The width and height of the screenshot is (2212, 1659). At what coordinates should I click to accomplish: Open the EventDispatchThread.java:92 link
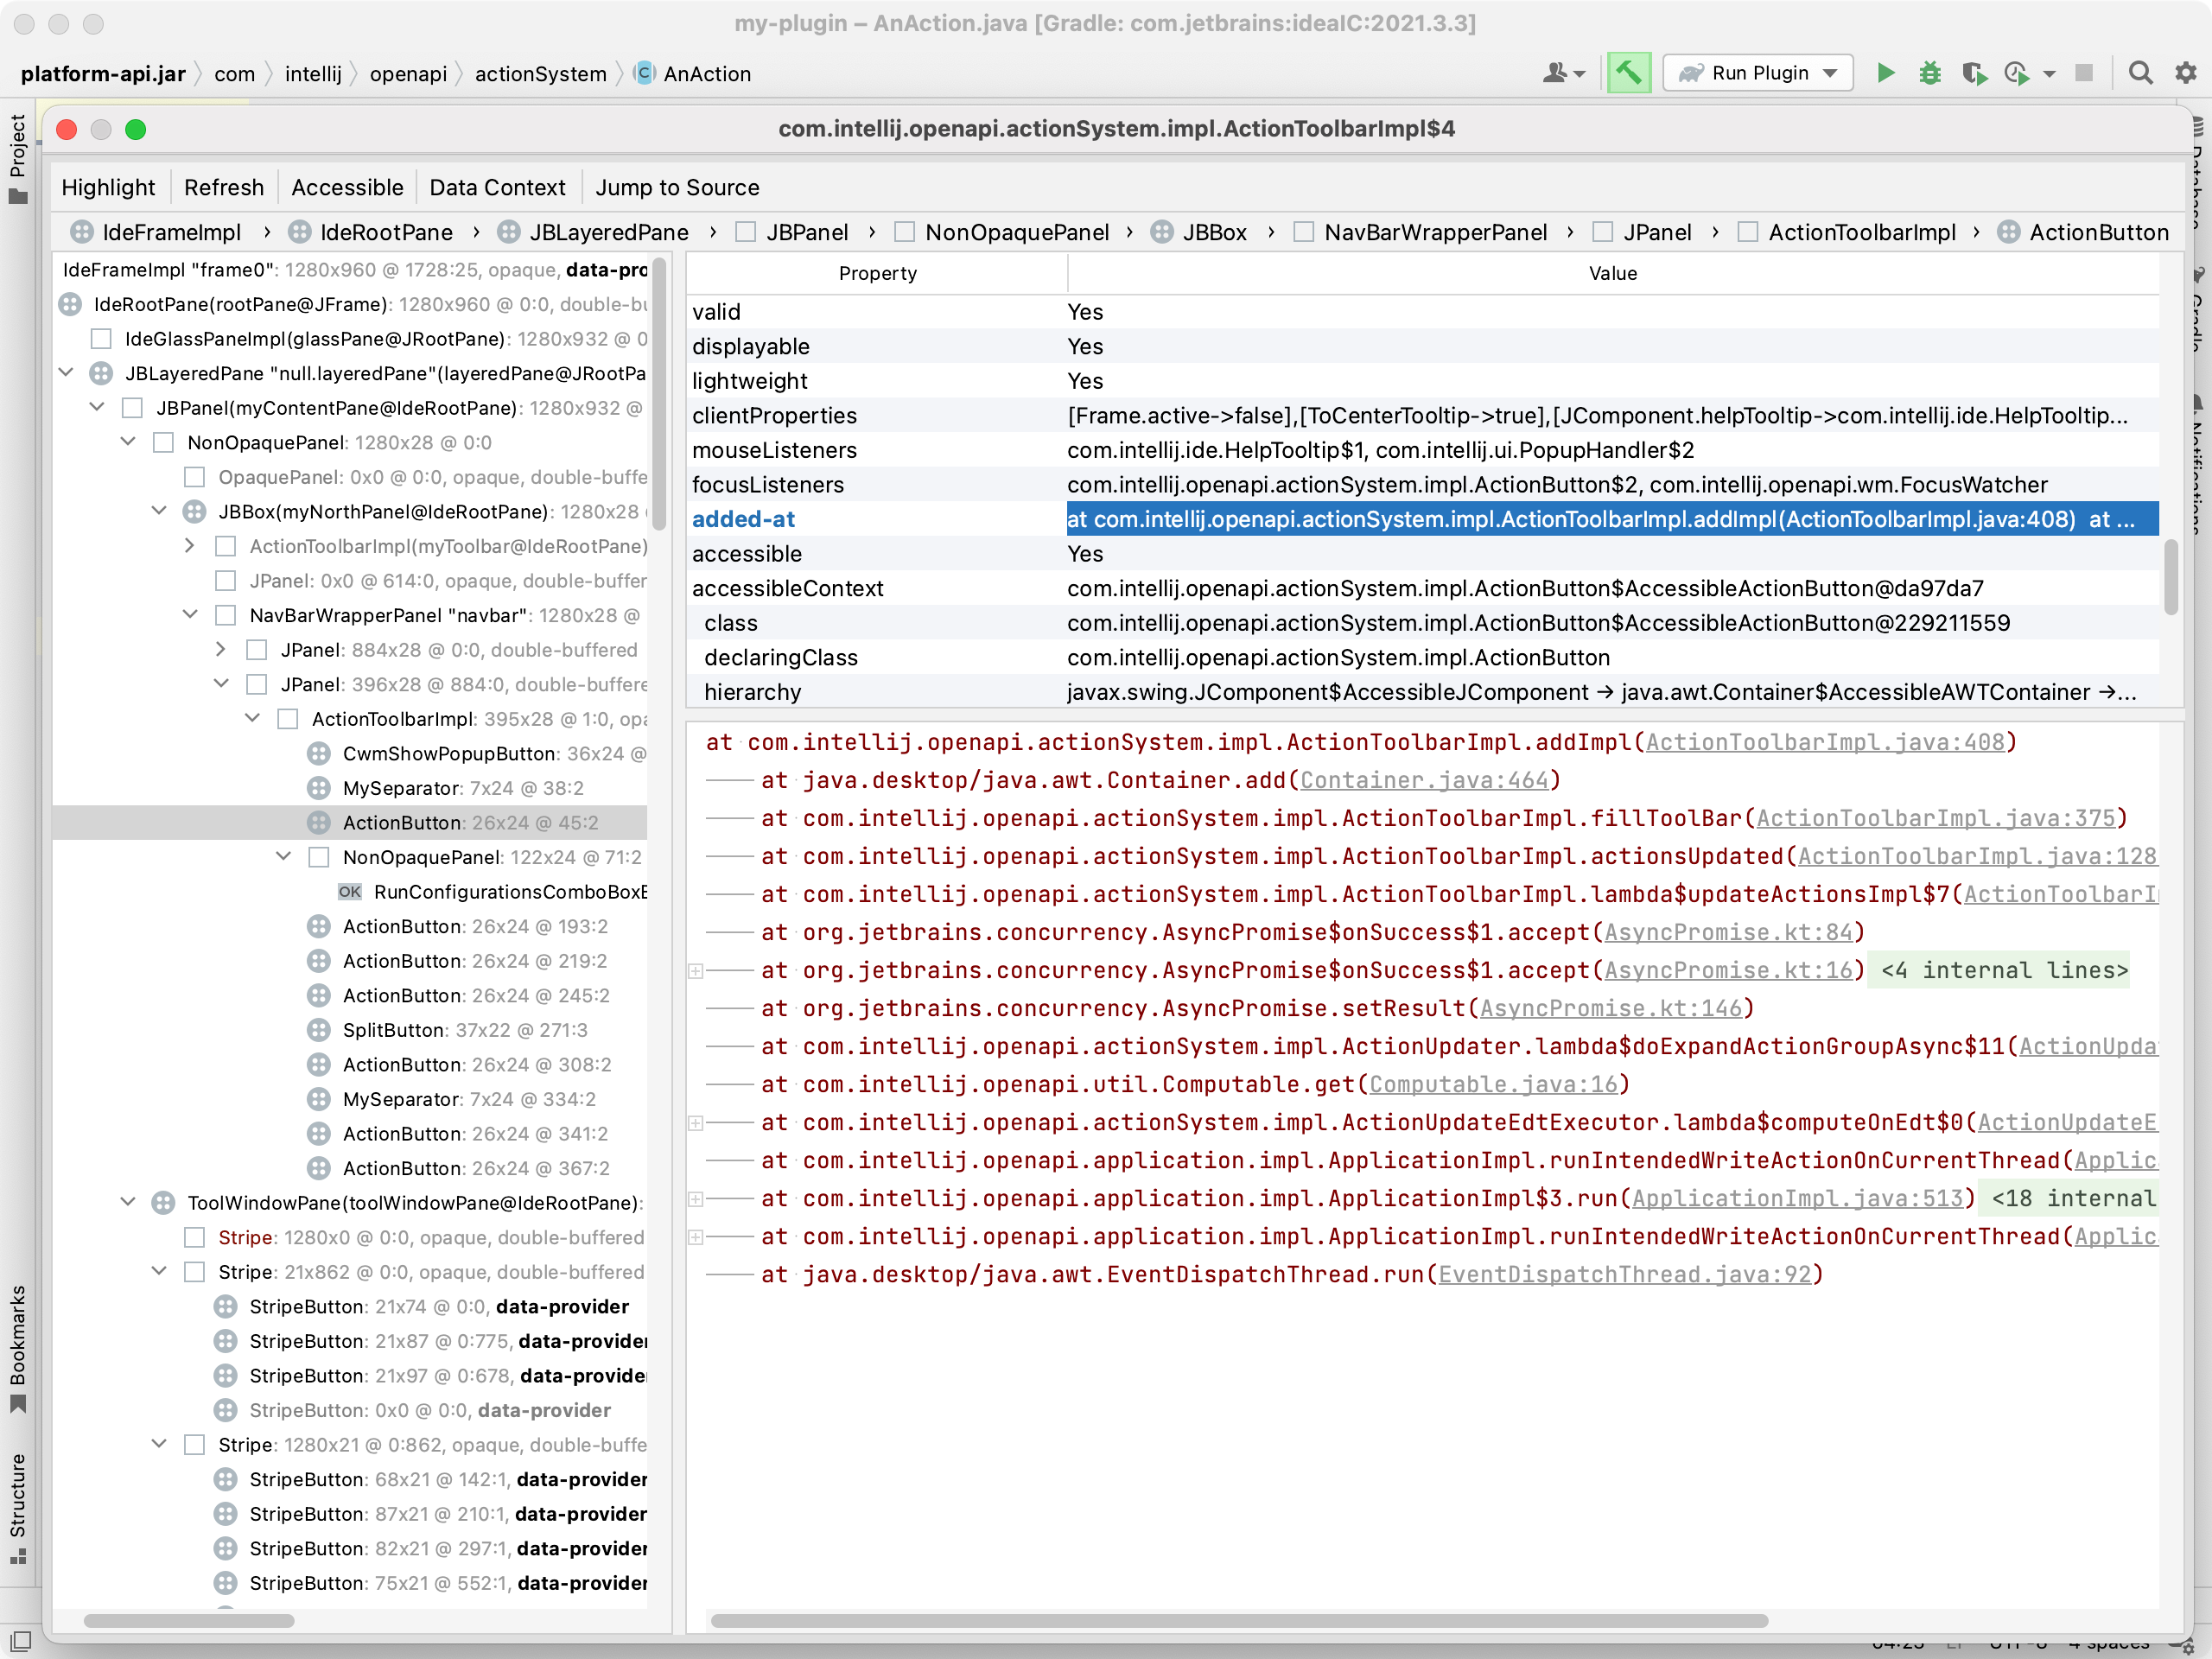click(x=1624, y=1274)
